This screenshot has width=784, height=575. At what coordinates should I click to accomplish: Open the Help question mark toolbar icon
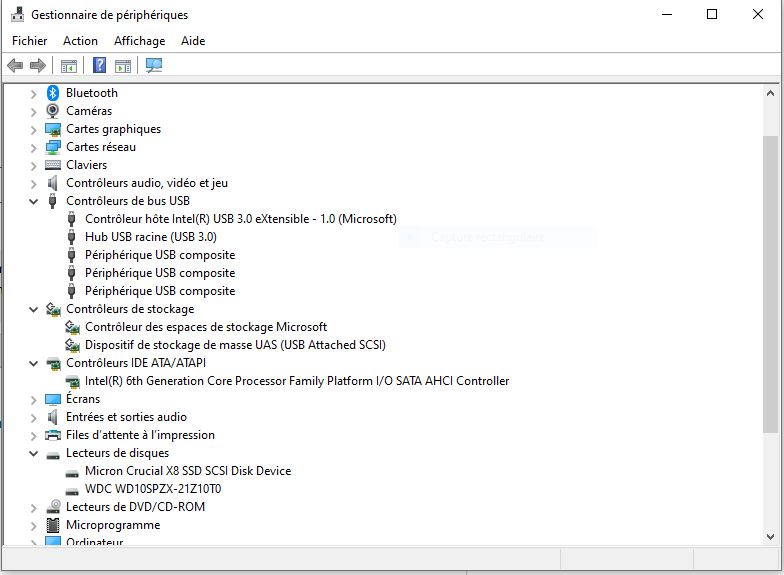pyautogui.click(x=100, y=65)
